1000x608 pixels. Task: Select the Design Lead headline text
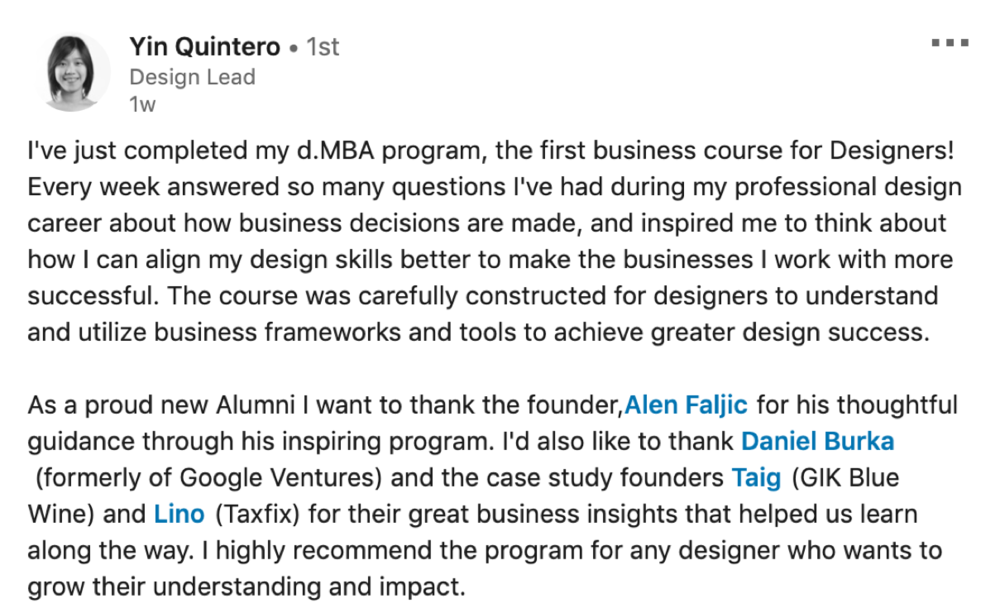click(192, 77)
